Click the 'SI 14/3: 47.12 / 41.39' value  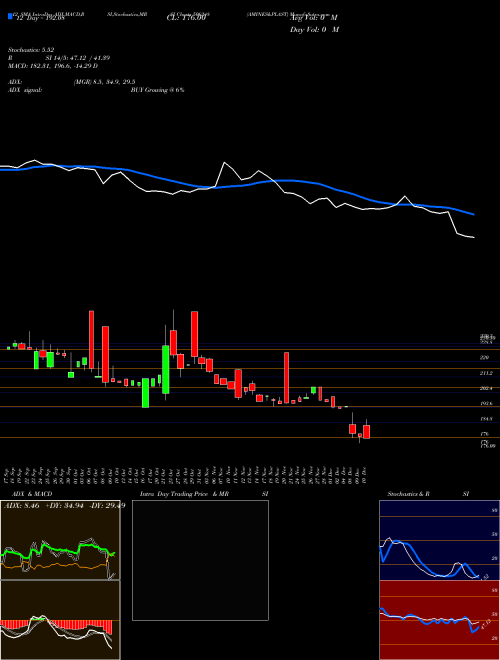click(78, 58)
